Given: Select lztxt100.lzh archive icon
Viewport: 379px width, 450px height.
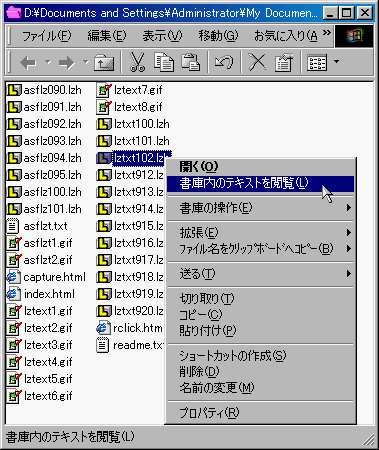Looking at the screenshot, I should [x=104, y=124].
